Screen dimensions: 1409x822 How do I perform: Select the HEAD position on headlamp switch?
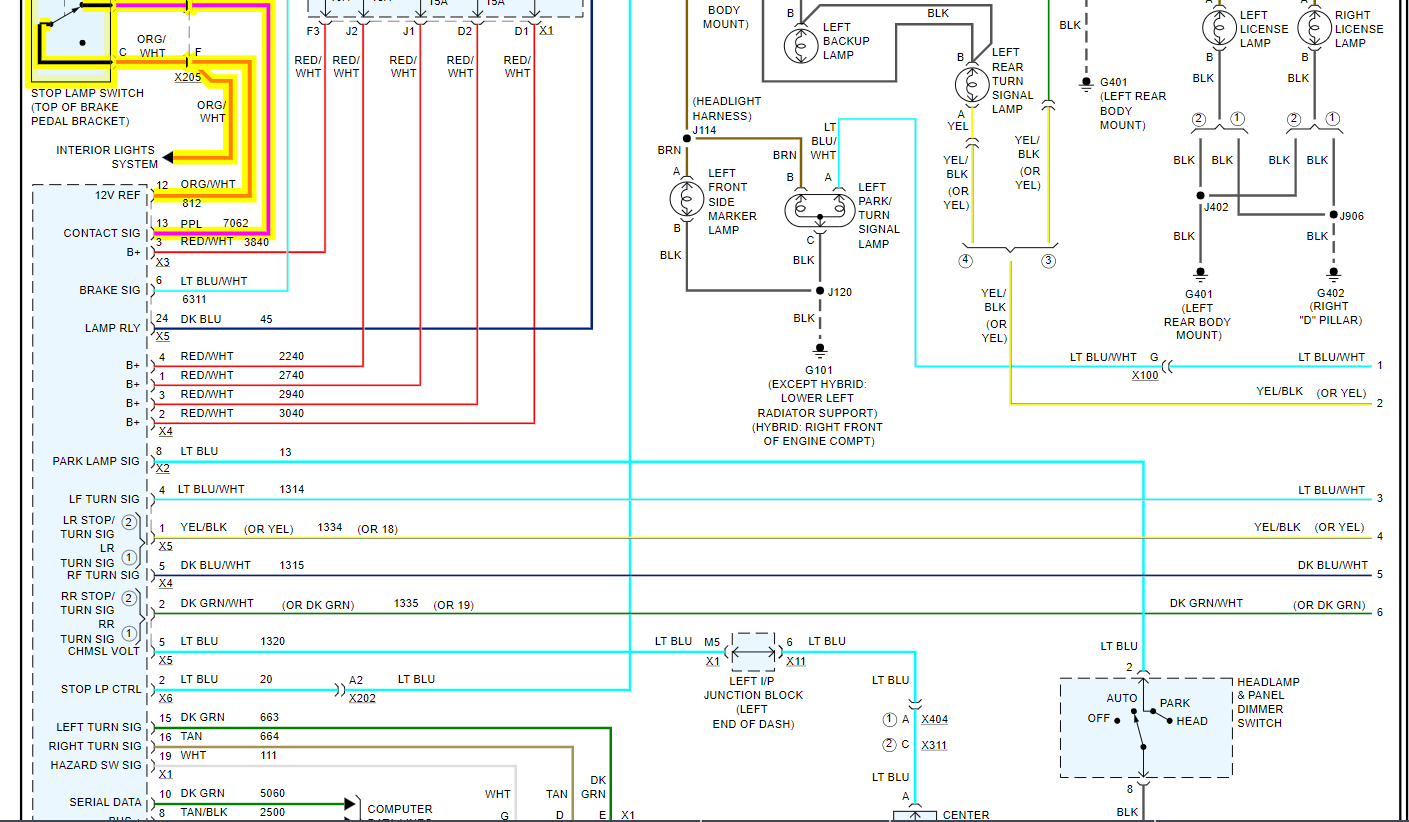[1192, 721]
